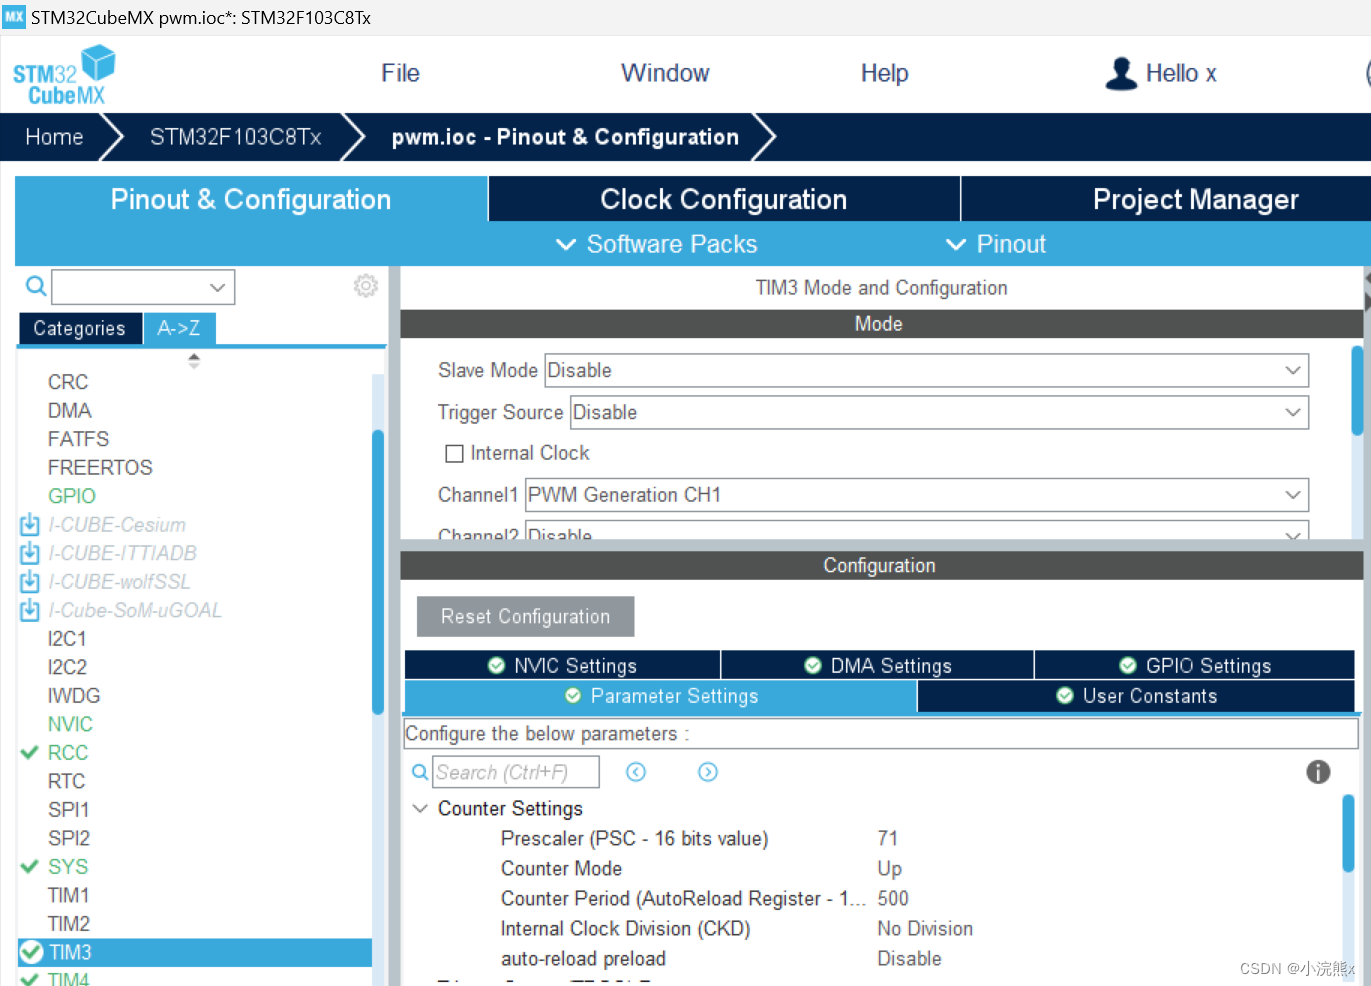Click the Mode panel vertical scrollbar
Image resolution: width=1371 pixels, height=986 pixels.
(1357, 390)
